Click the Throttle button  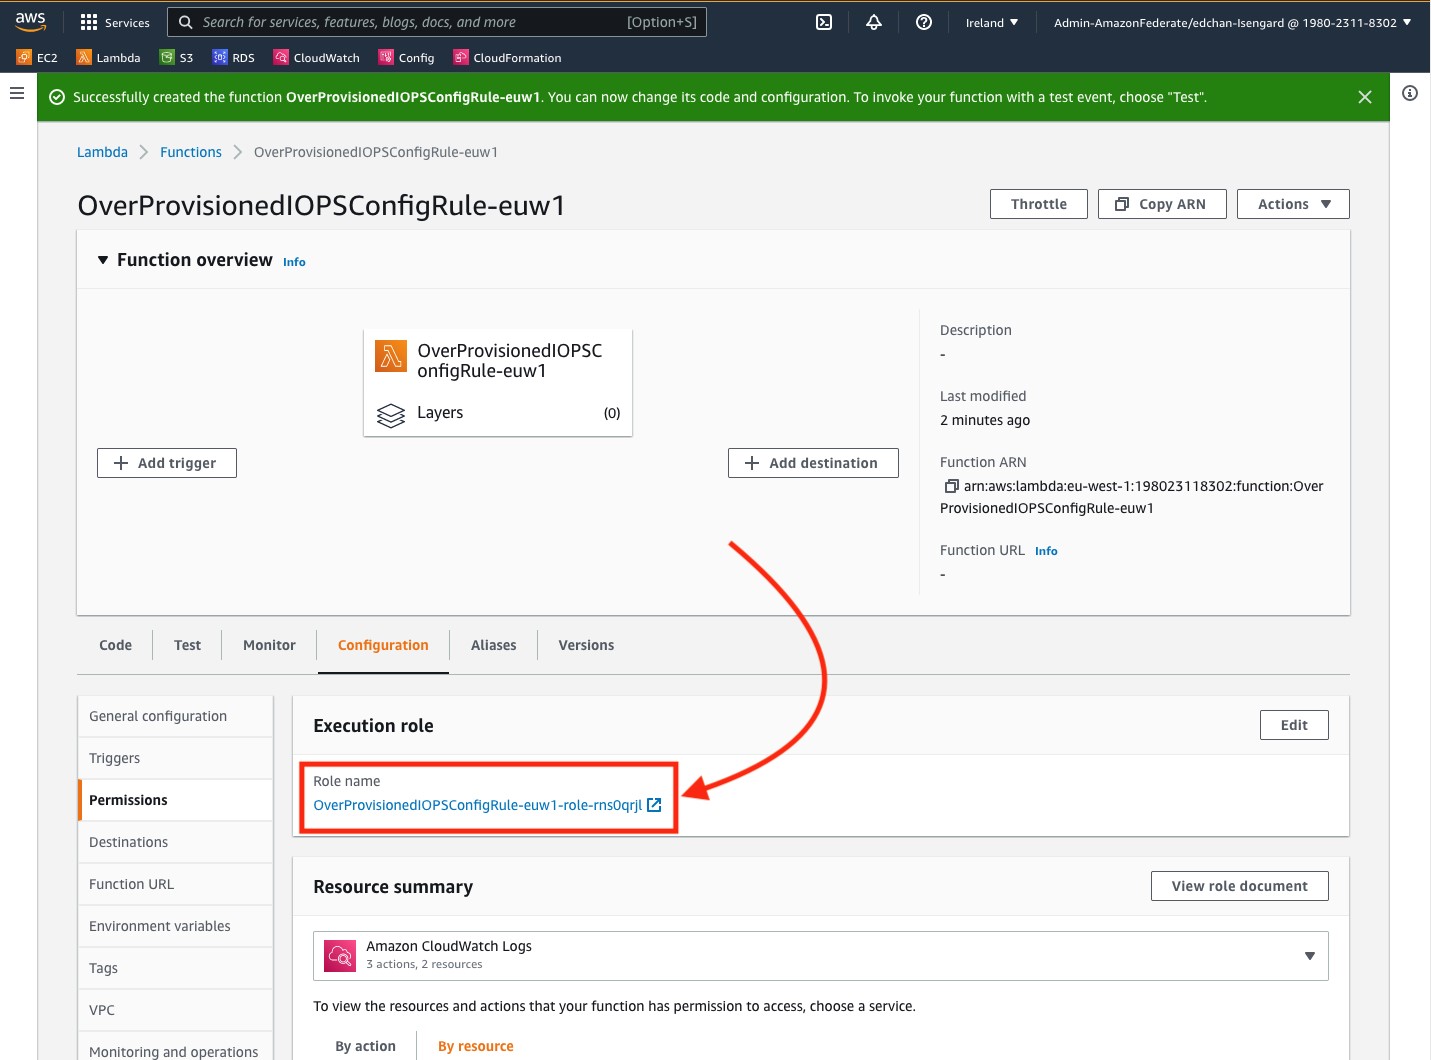point(1038,203)
